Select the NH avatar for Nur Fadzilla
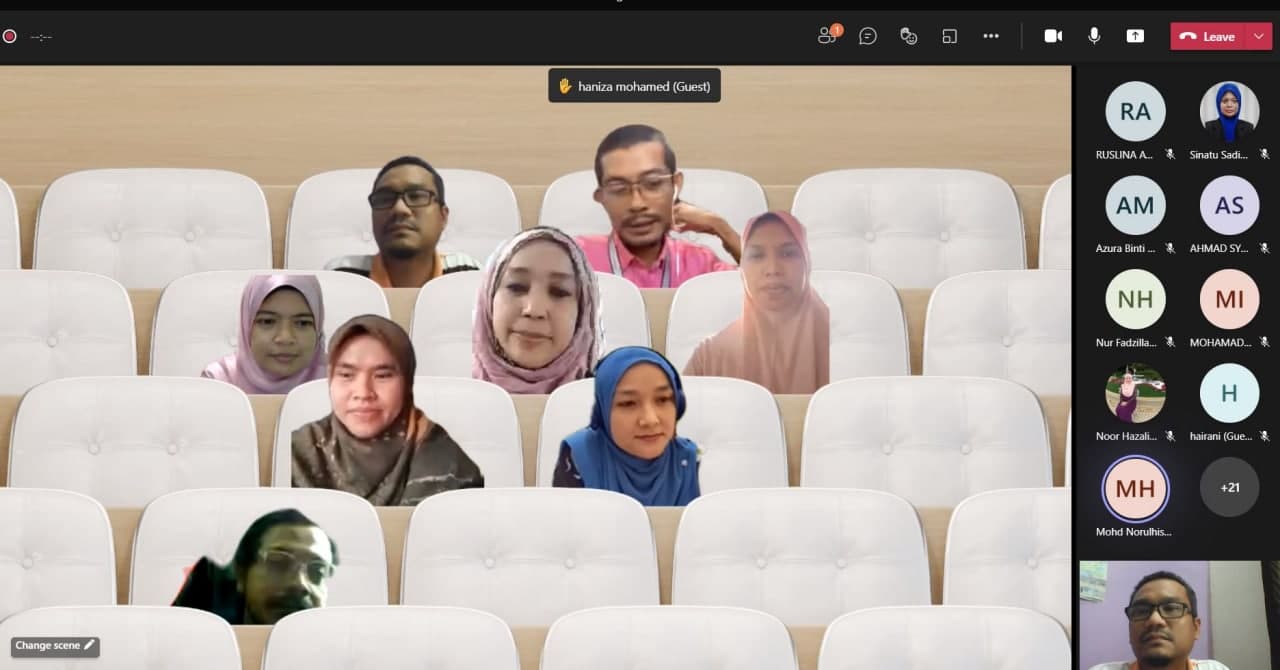 coord(1135,299)
